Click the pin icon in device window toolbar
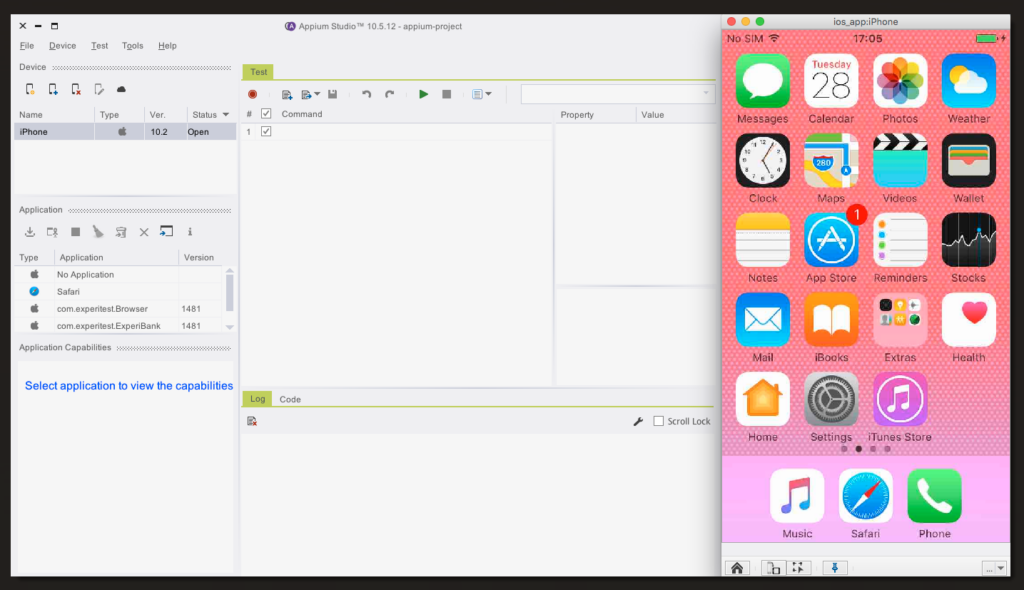This screenshot has width=1024, height=590. point(835,568)
